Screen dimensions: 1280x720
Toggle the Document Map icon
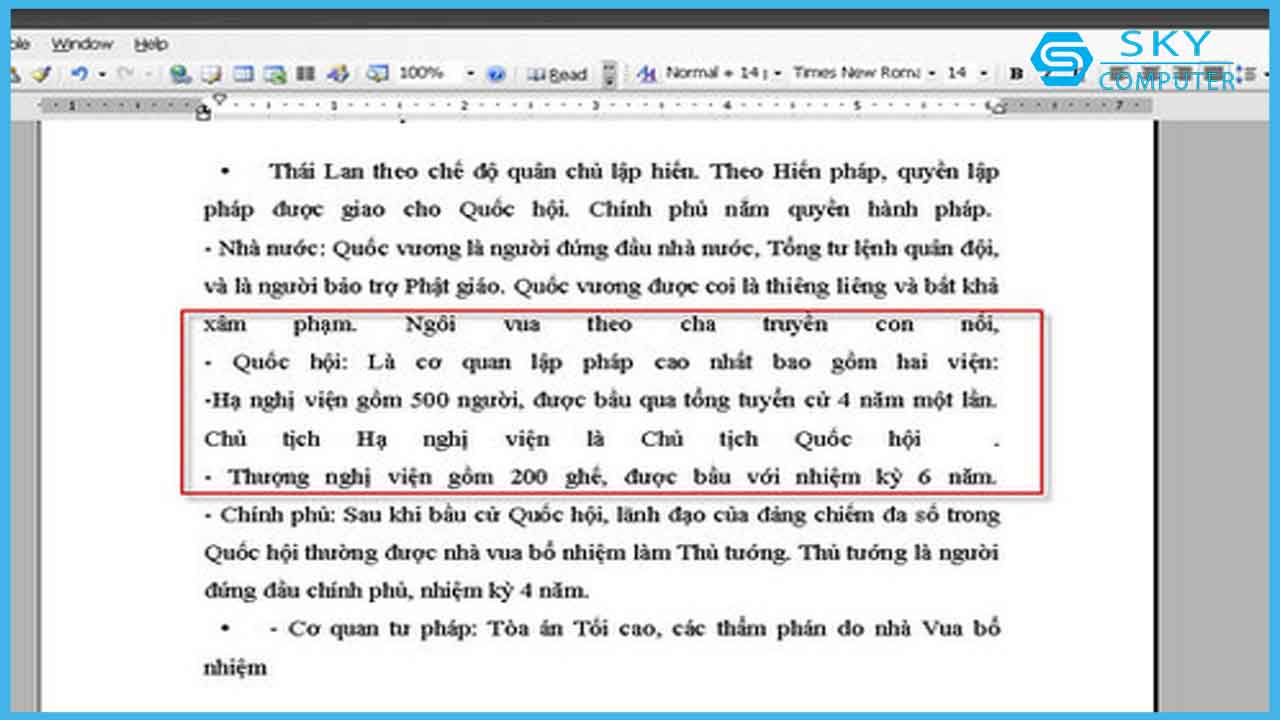point(377,74)
